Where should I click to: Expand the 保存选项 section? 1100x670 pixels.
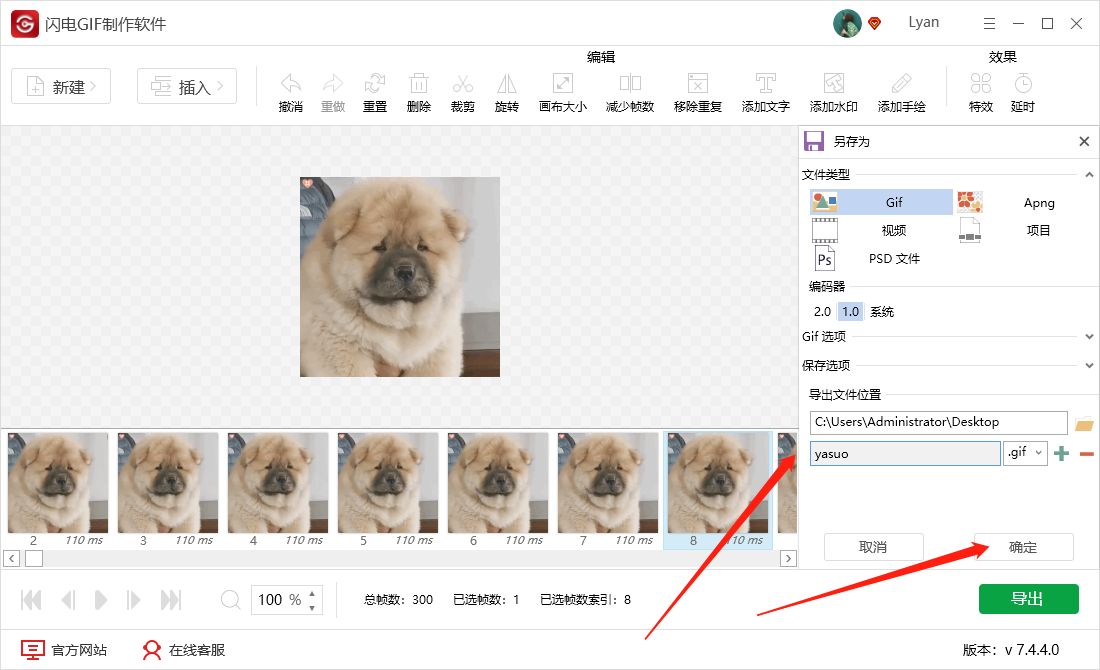[1088, 364]
